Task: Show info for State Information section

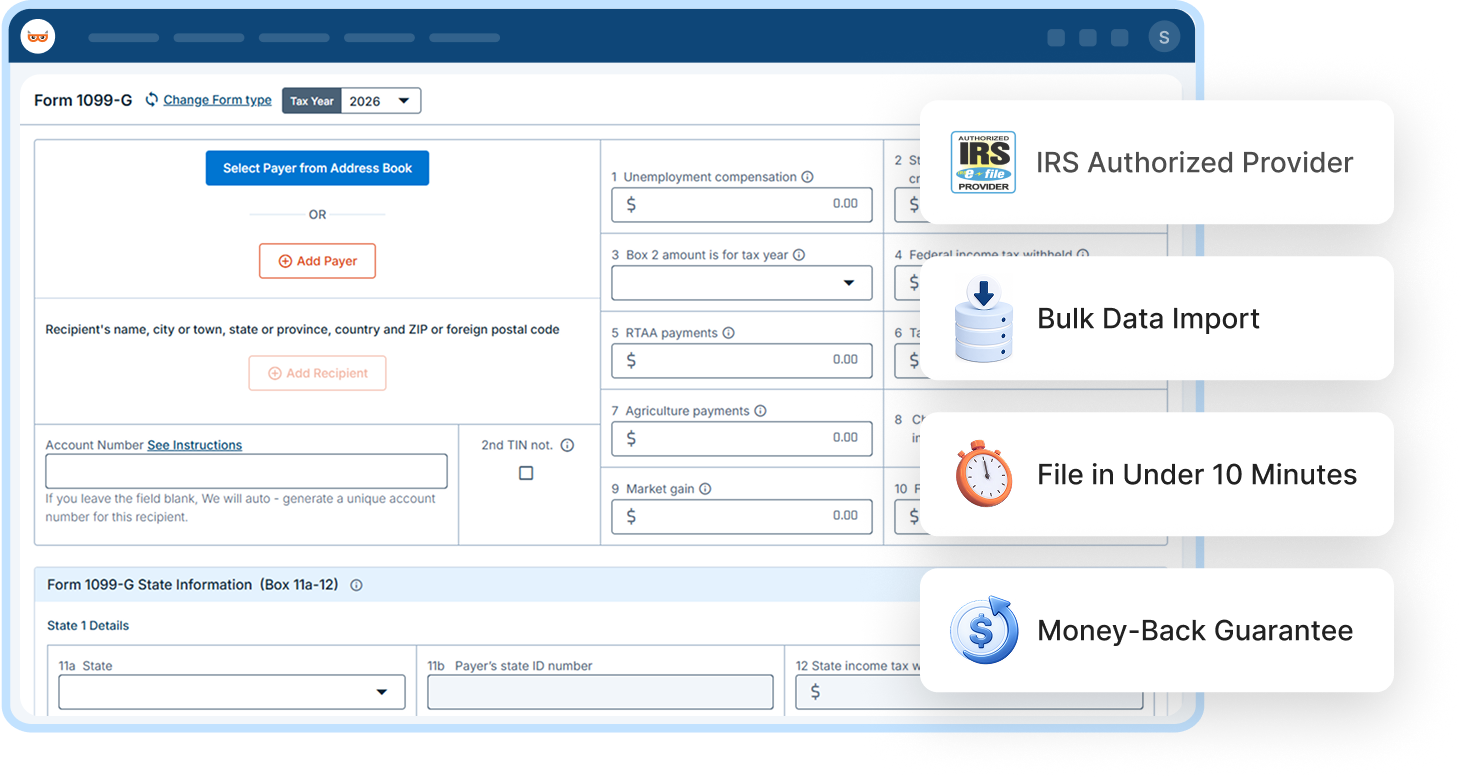Action: 356,585
